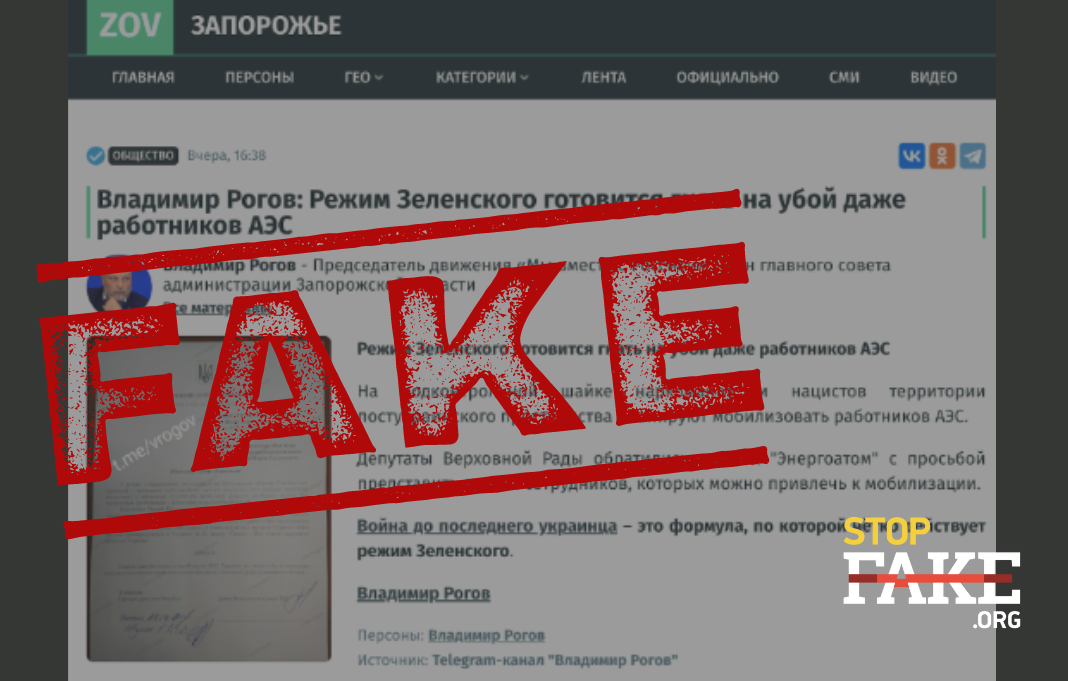Open the ПЕРСОНЫ menu item
The image size is (1068, 681).
(260, 78)
